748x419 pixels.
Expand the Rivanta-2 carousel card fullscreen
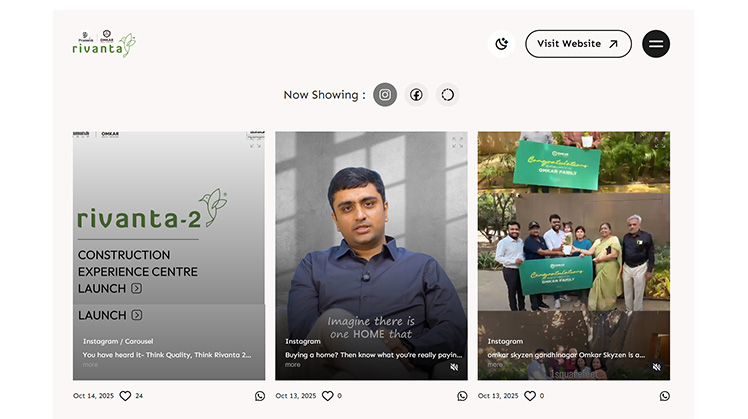(255, 143)
